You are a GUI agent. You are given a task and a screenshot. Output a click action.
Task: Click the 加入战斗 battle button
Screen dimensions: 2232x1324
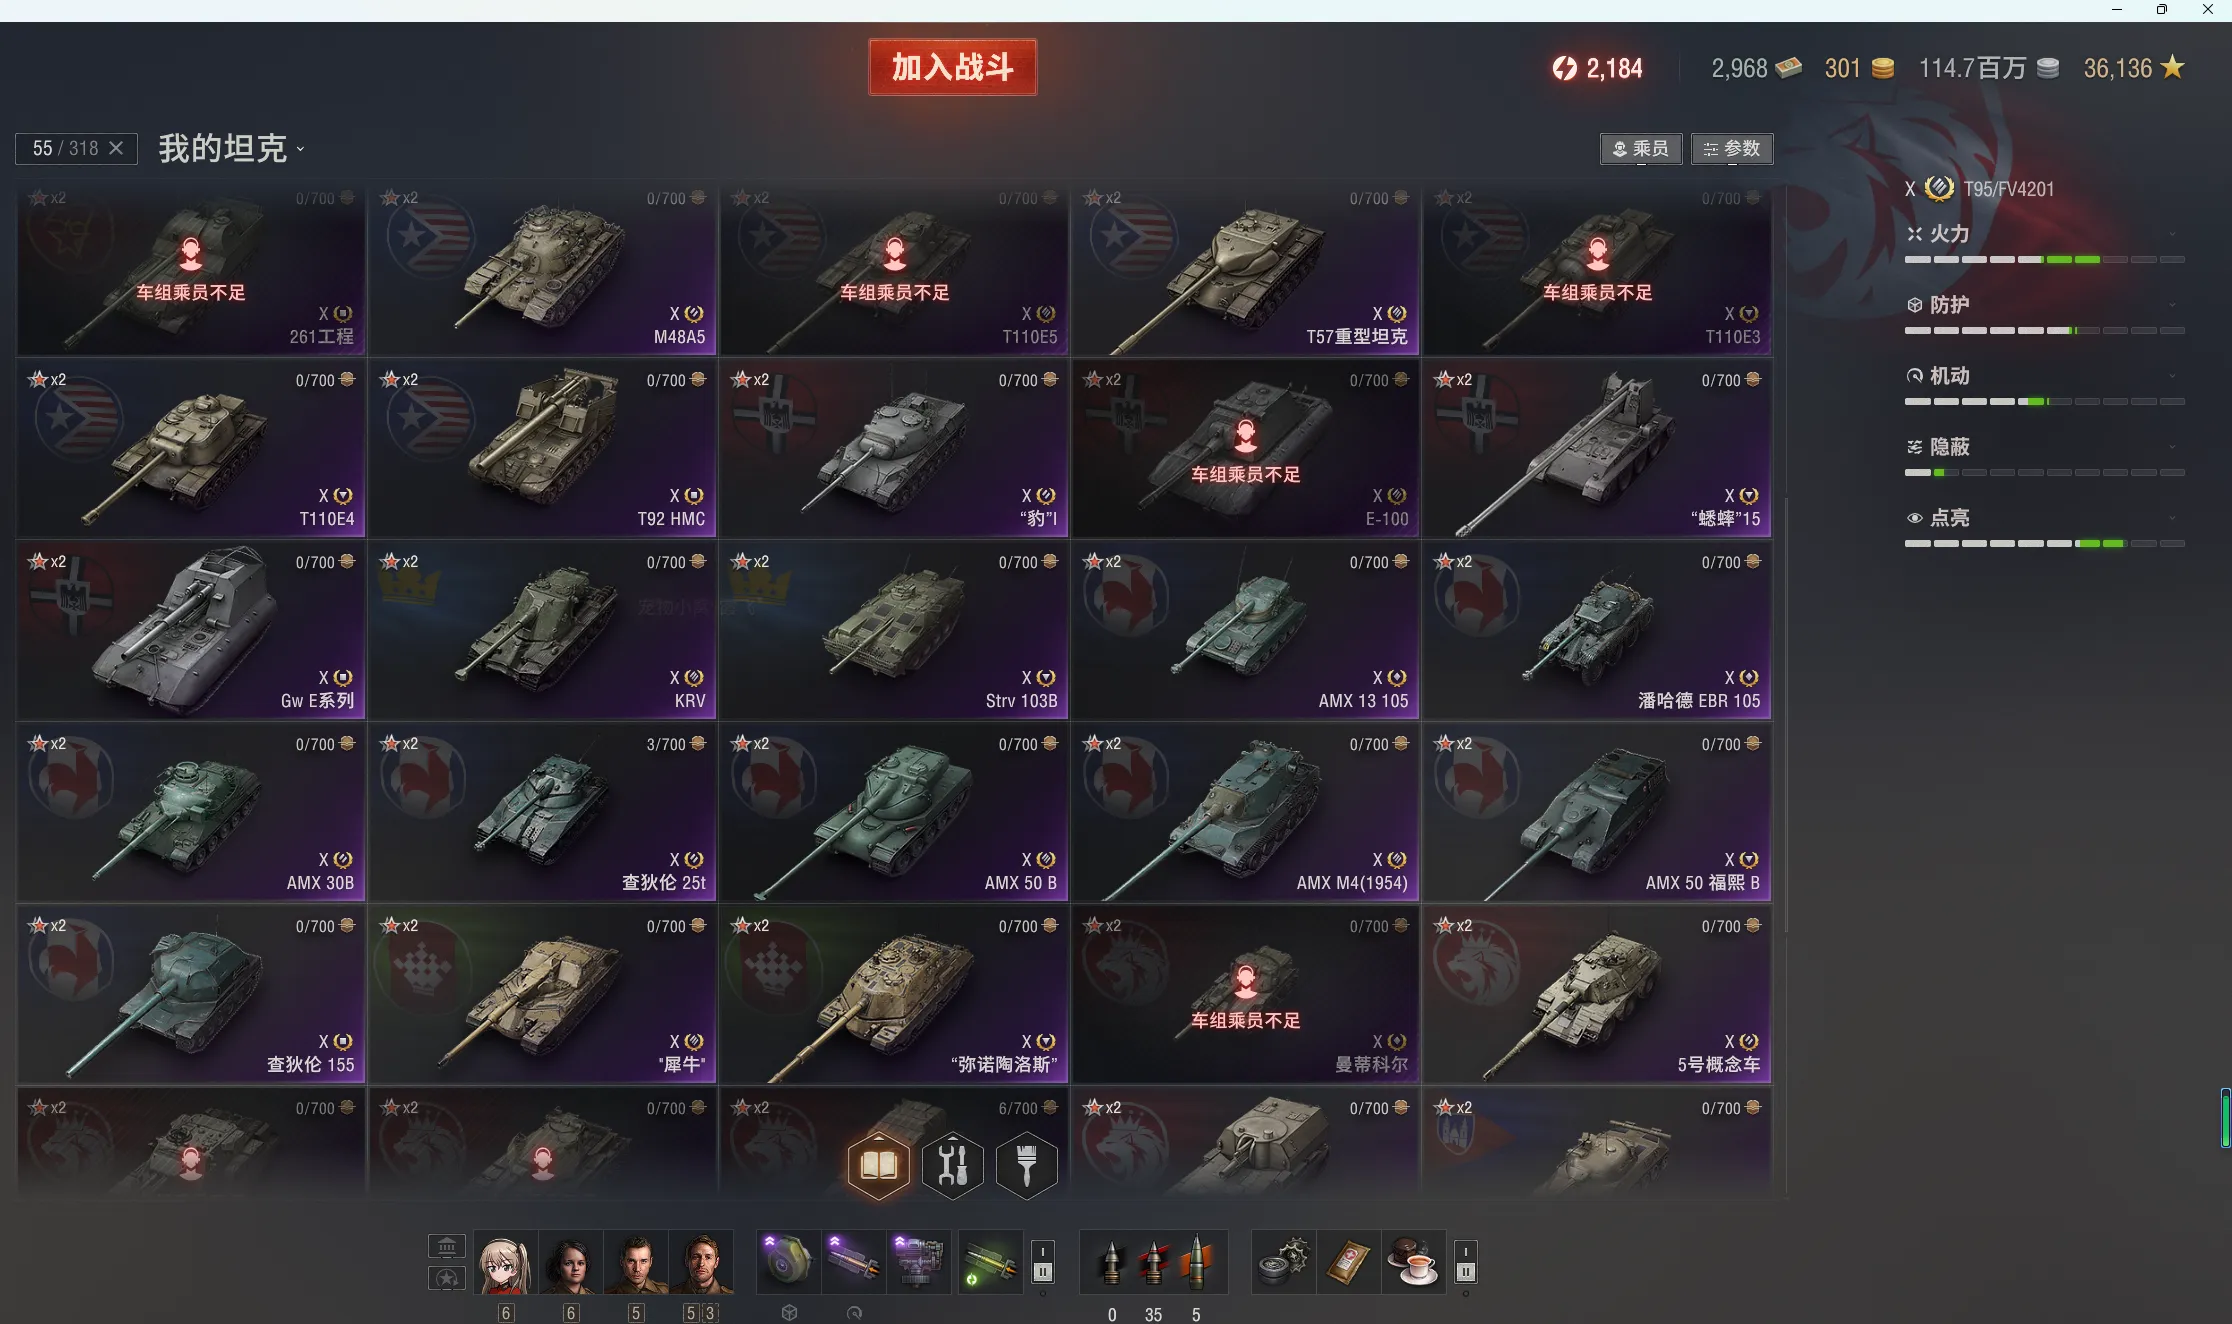point(952,67)
